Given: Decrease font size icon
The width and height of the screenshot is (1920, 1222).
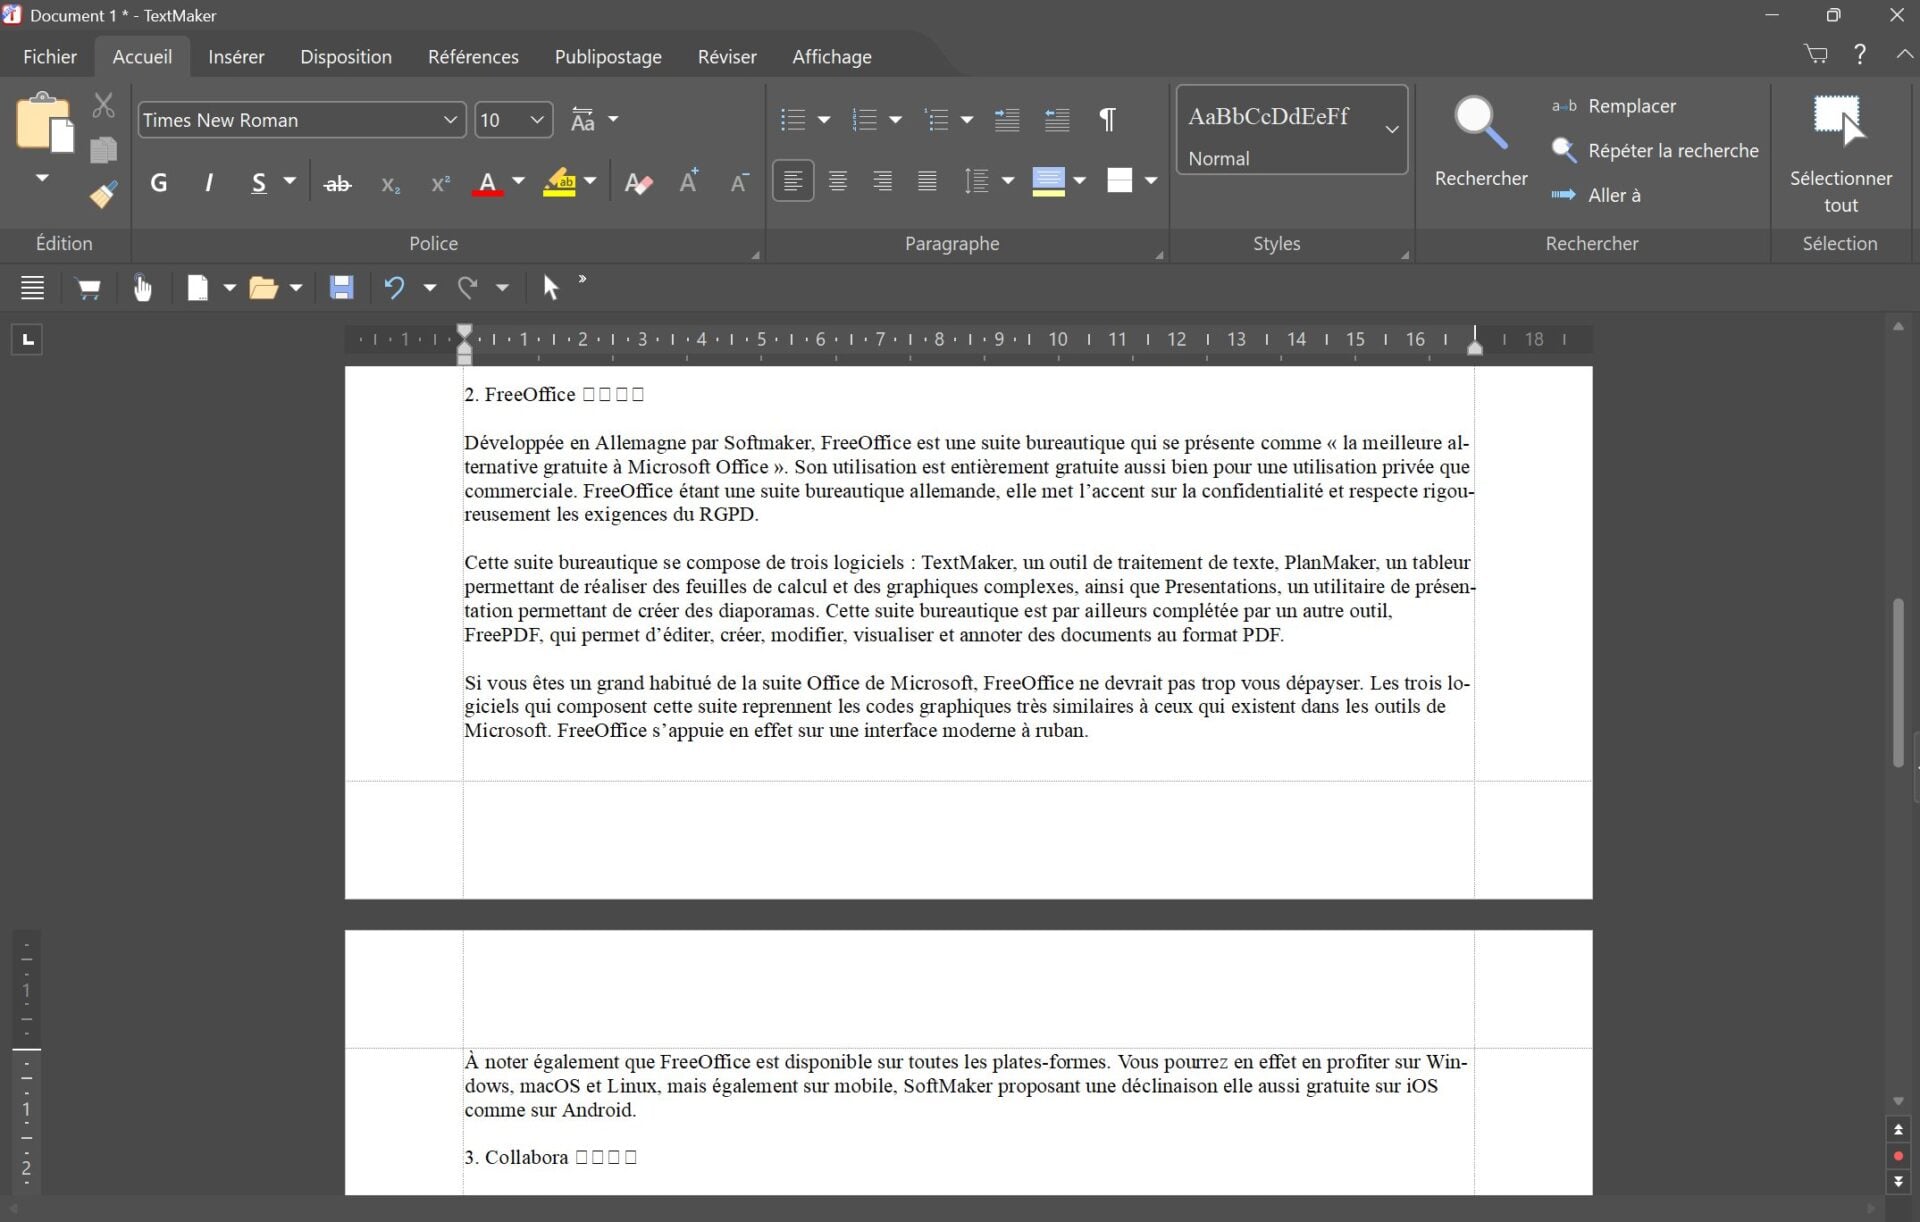Looking at the screenshot, I should (x=739, y=183).
